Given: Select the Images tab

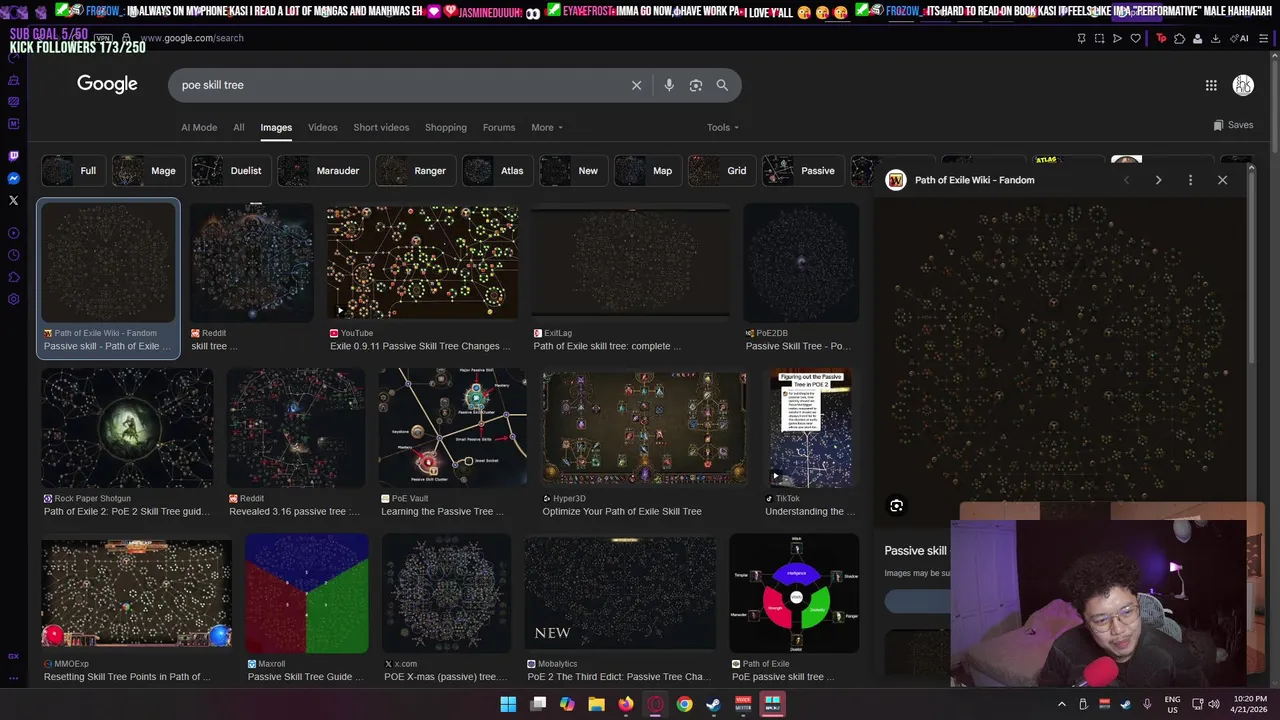Looking at the screenshot, I should coord(276,128).
